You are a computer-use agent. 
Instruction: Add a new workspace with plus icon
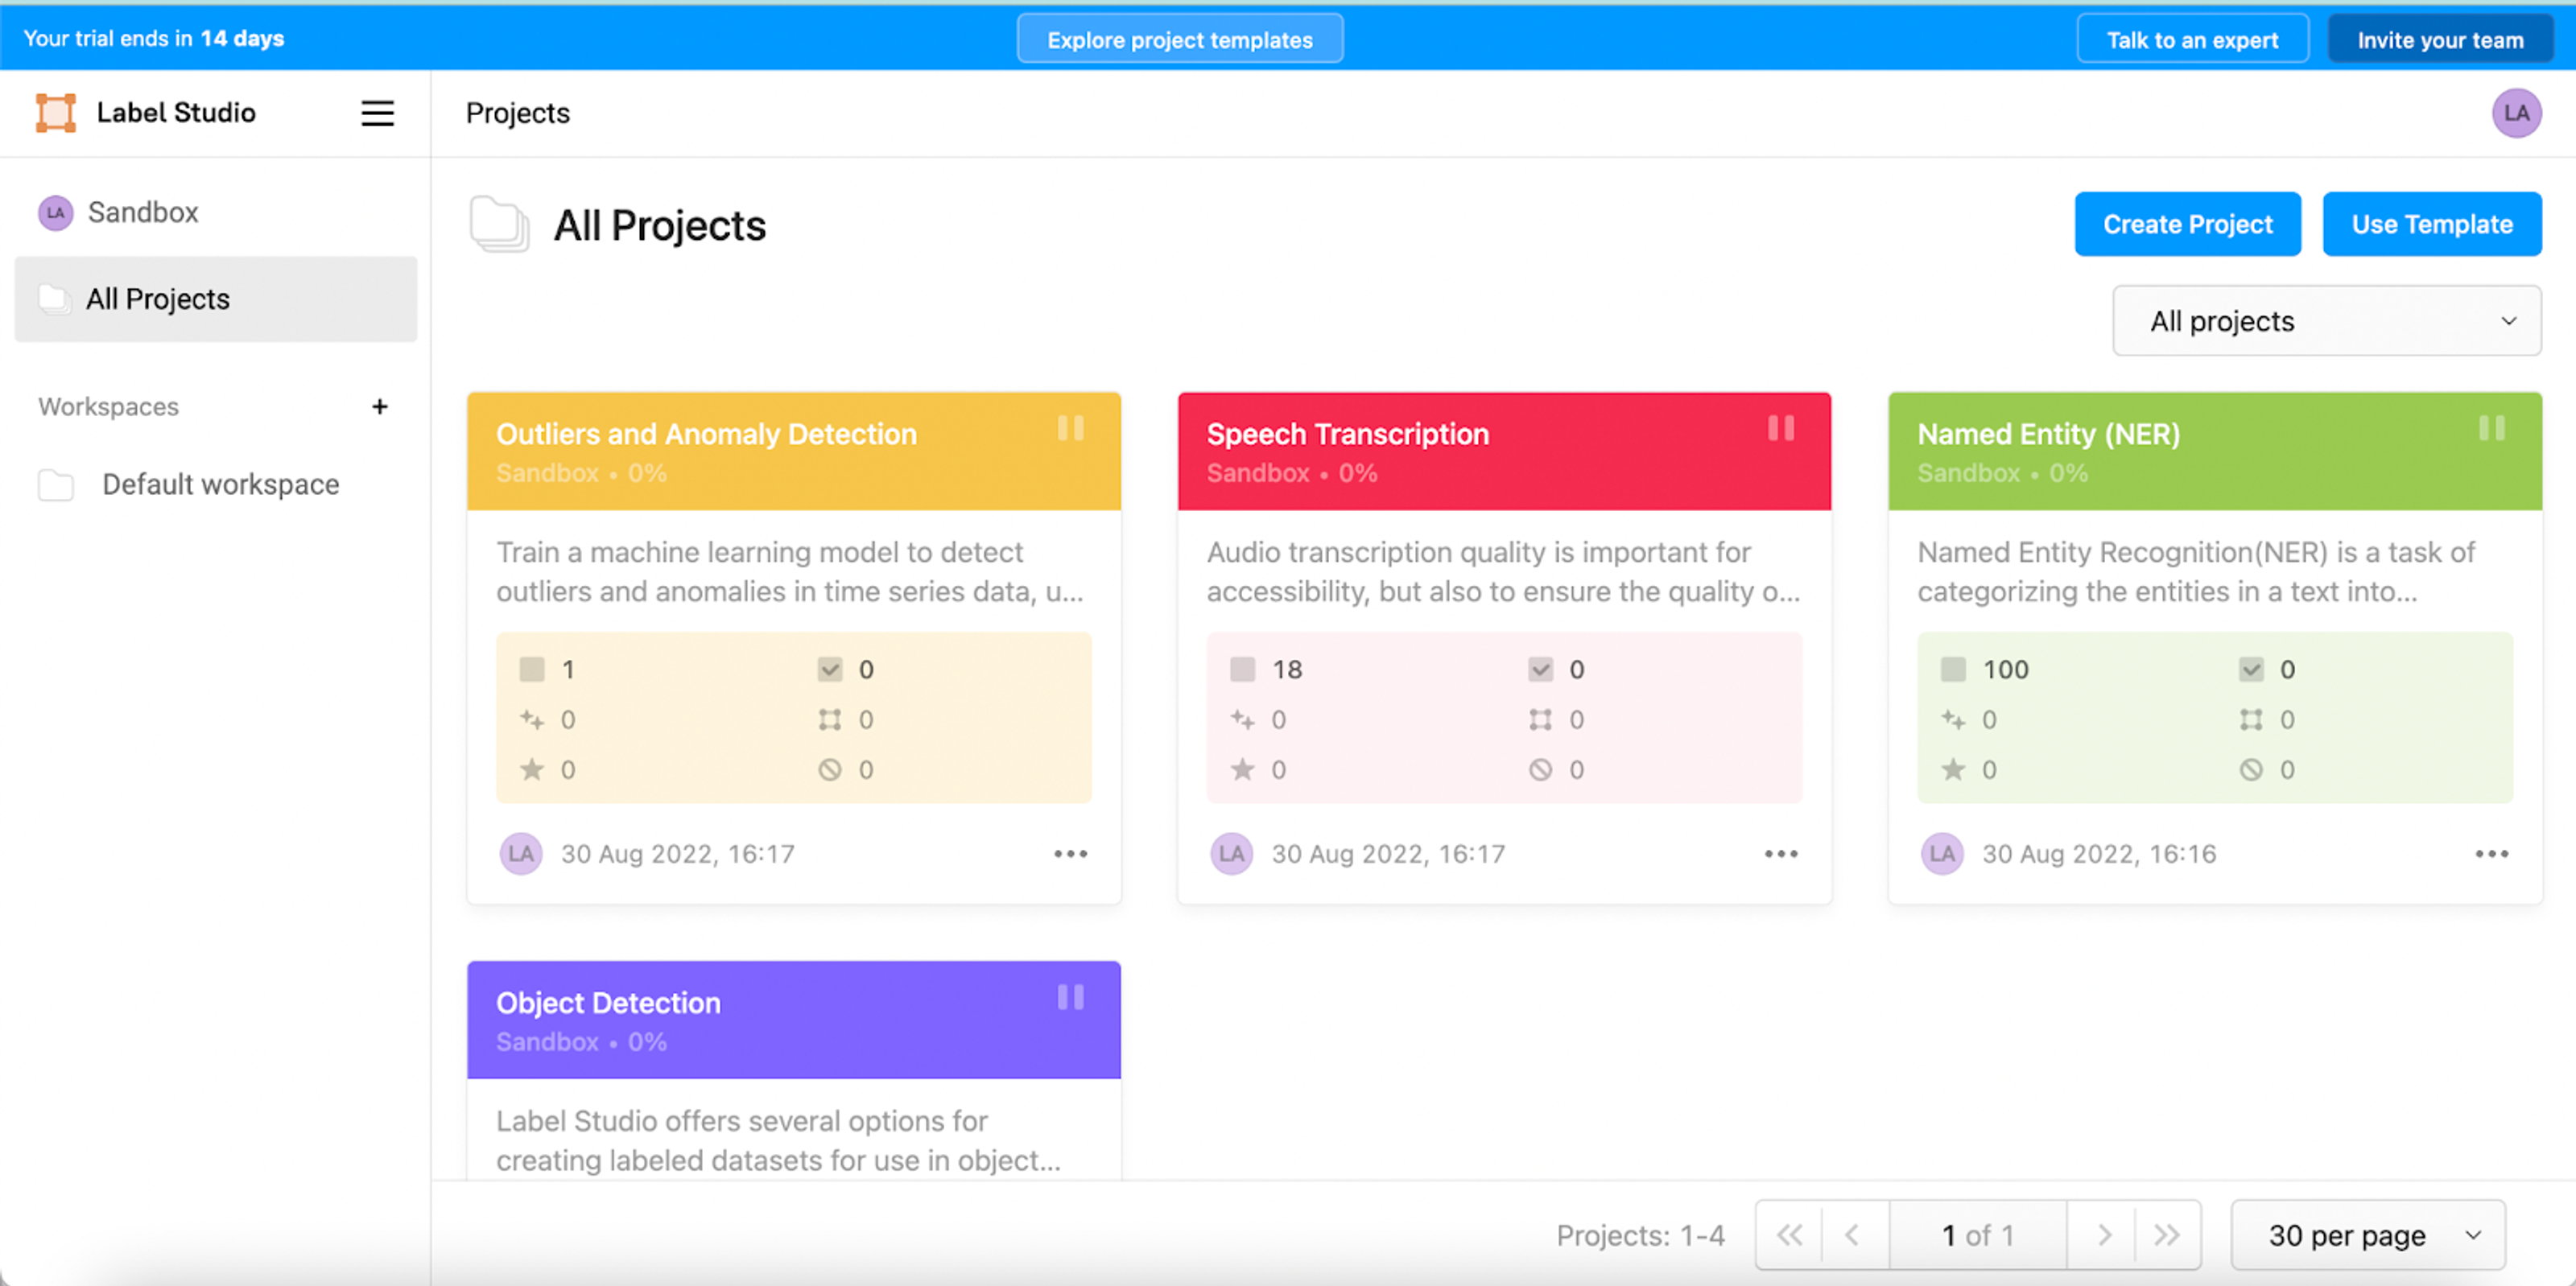(x=380, y=407)
